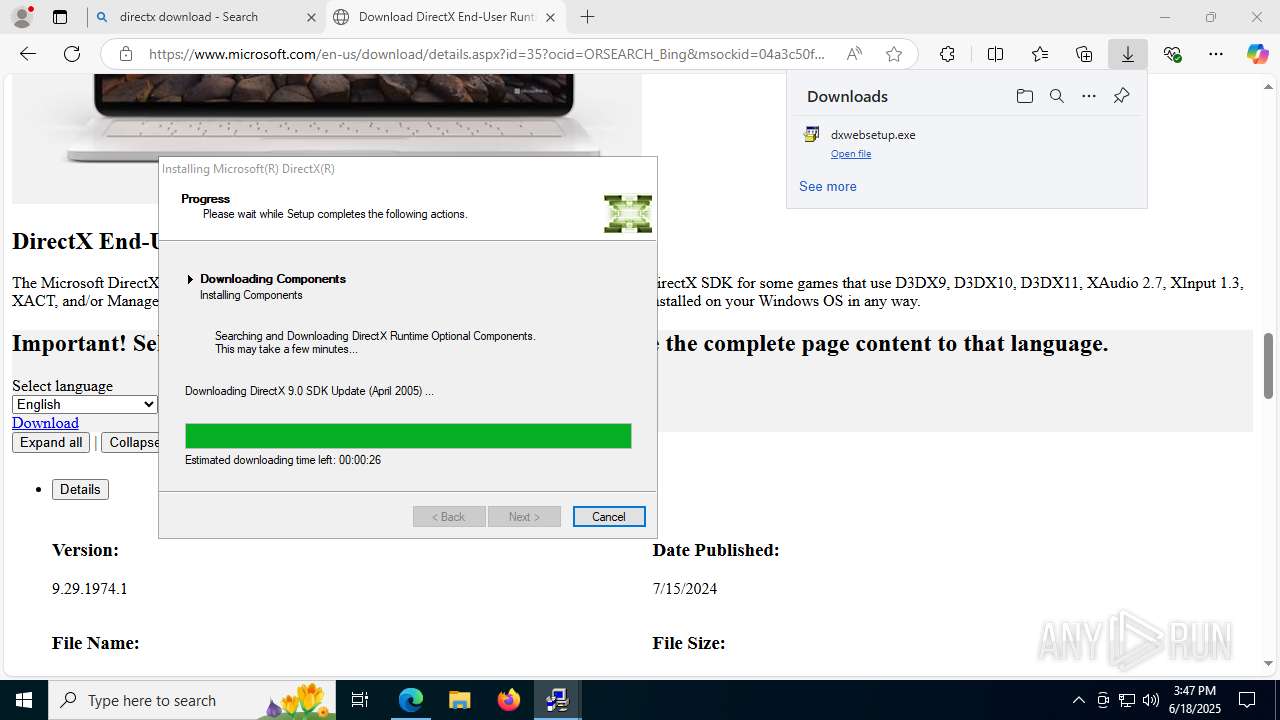Open the browser profile icon
Screen dimensions: 1280x720
(22, 17)
